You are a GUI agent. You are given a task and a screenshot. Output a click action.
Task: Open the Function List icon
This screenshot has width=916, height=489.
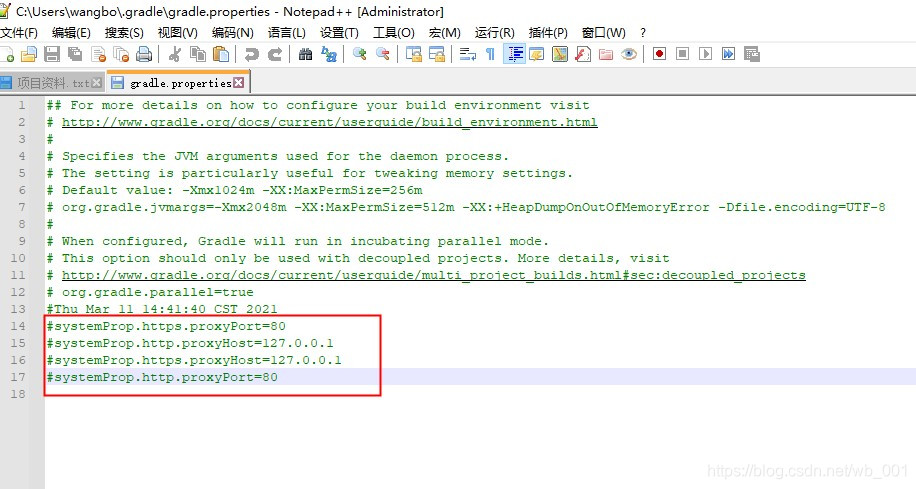[582, 54]
